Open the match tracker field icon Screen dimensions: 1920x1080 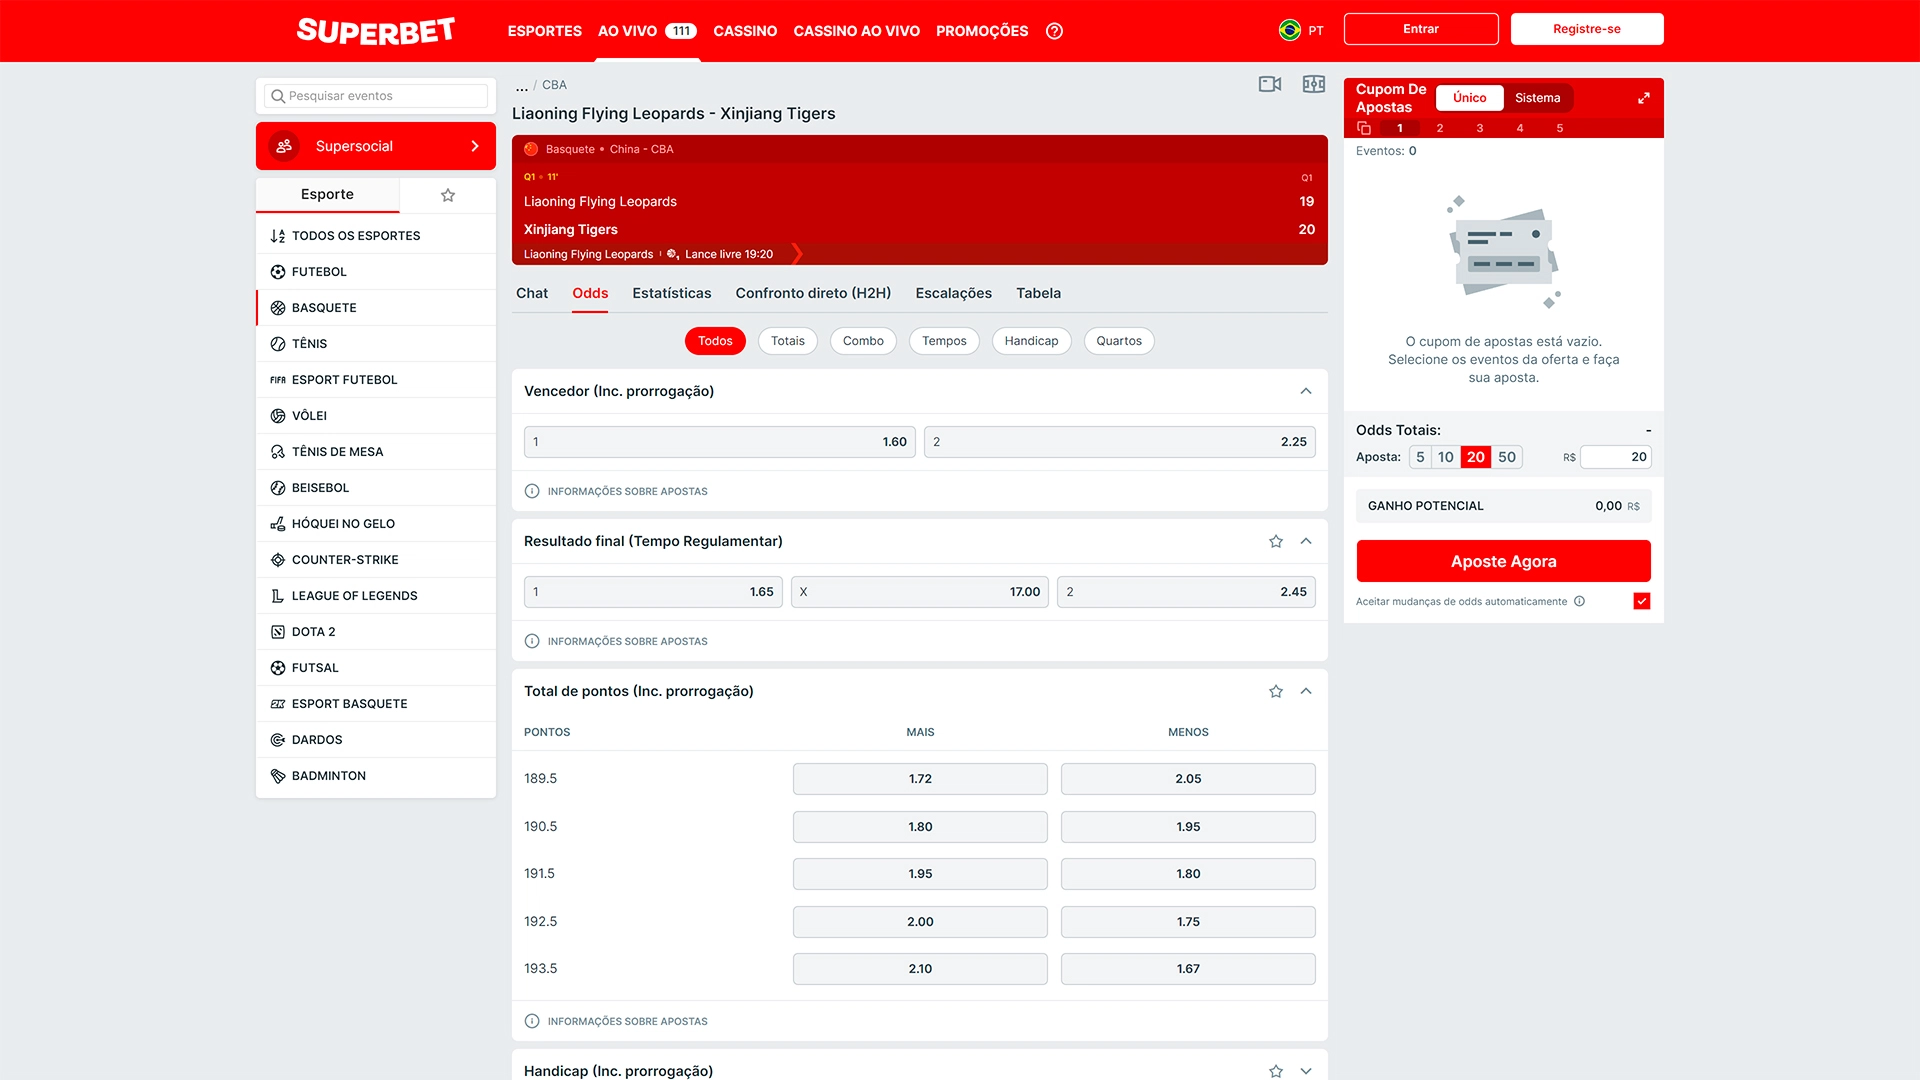pos(1314,84)
